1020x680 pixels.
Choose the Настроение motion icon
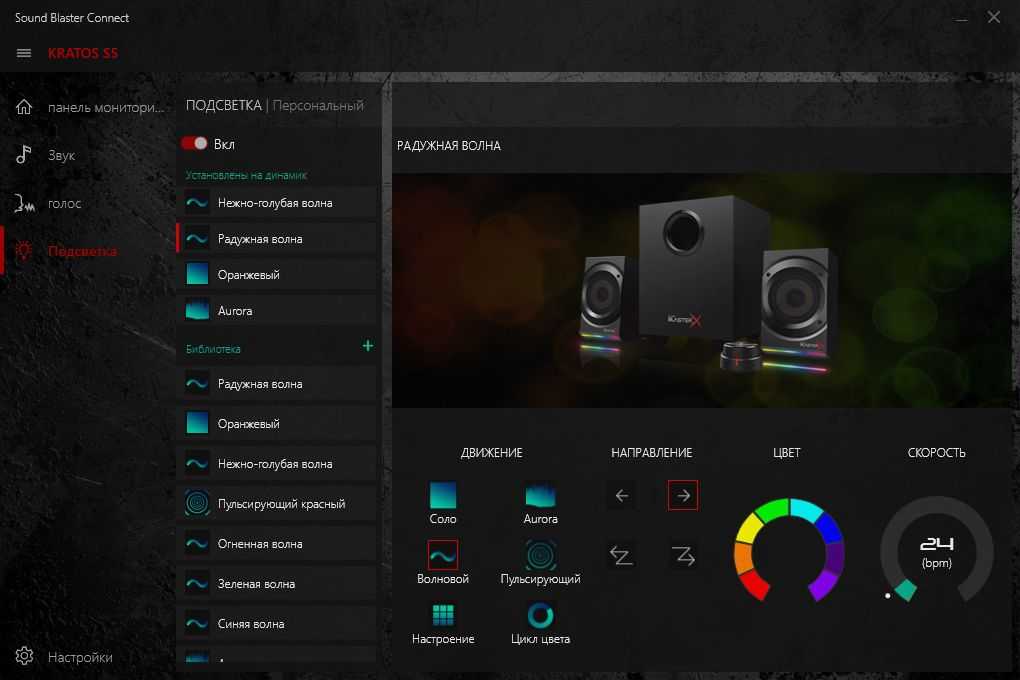coord(443,615)
